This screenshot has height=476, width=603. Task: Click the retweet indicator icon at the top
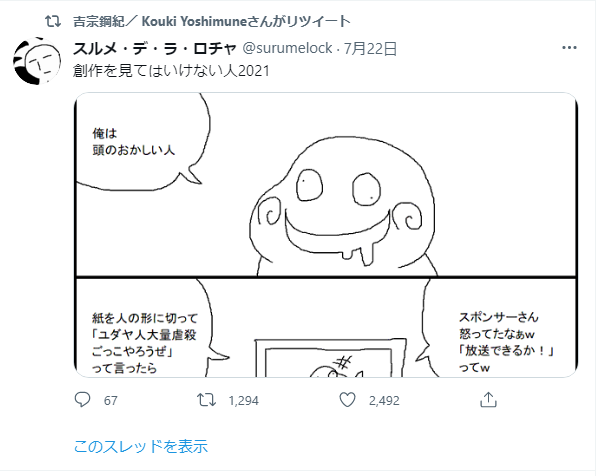point(53,21)
